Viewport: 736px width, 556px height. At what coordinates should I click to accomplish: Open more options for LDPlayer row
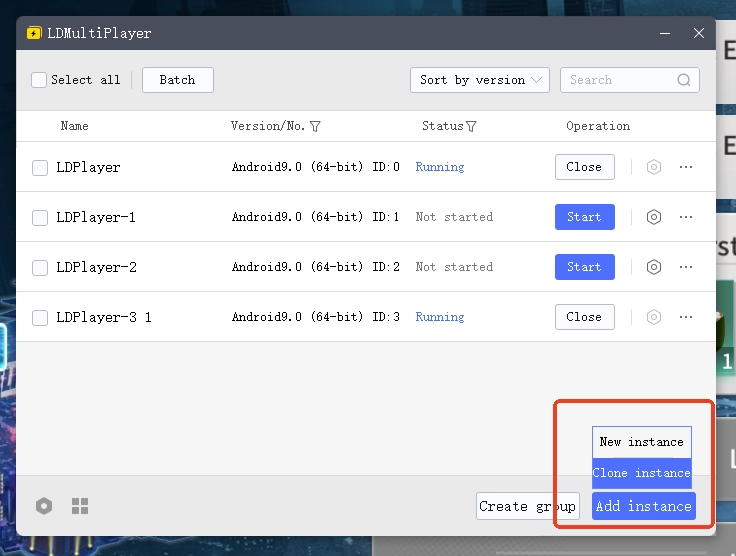686,167
